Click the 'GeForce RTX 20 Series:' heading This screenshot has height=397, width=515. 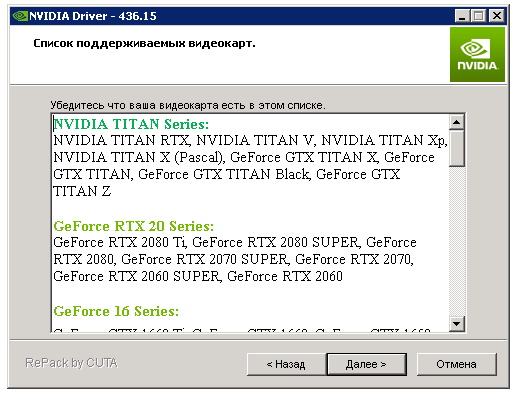(133, 226)
